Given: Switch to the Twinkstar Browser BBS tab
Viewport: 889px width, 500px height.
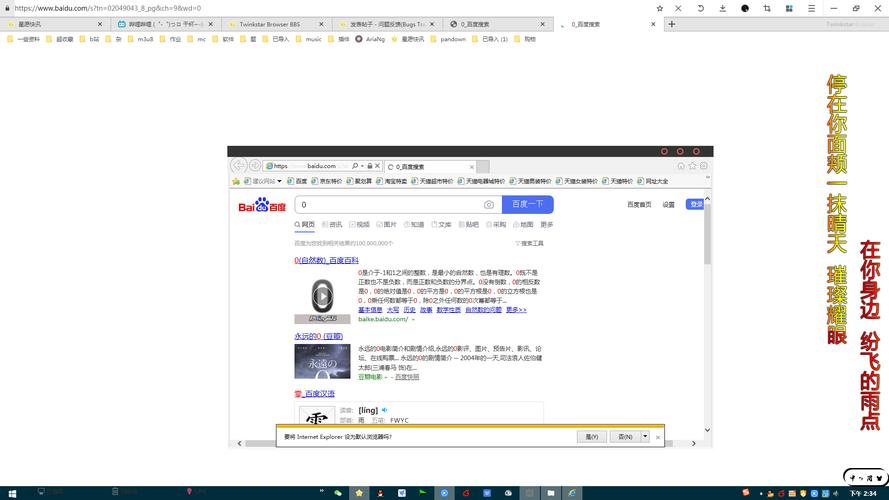Looking at the screenshot, I should tap(264, 24).
